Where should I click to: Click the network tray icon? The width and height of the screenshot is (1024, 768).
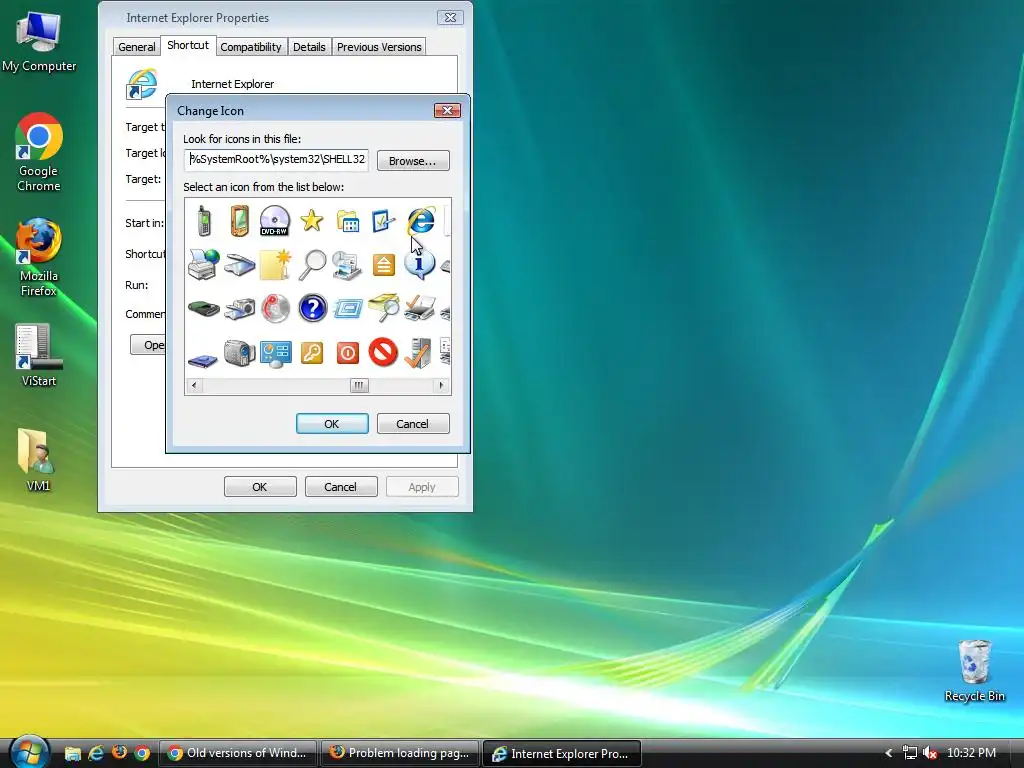[x=910, y=753]
